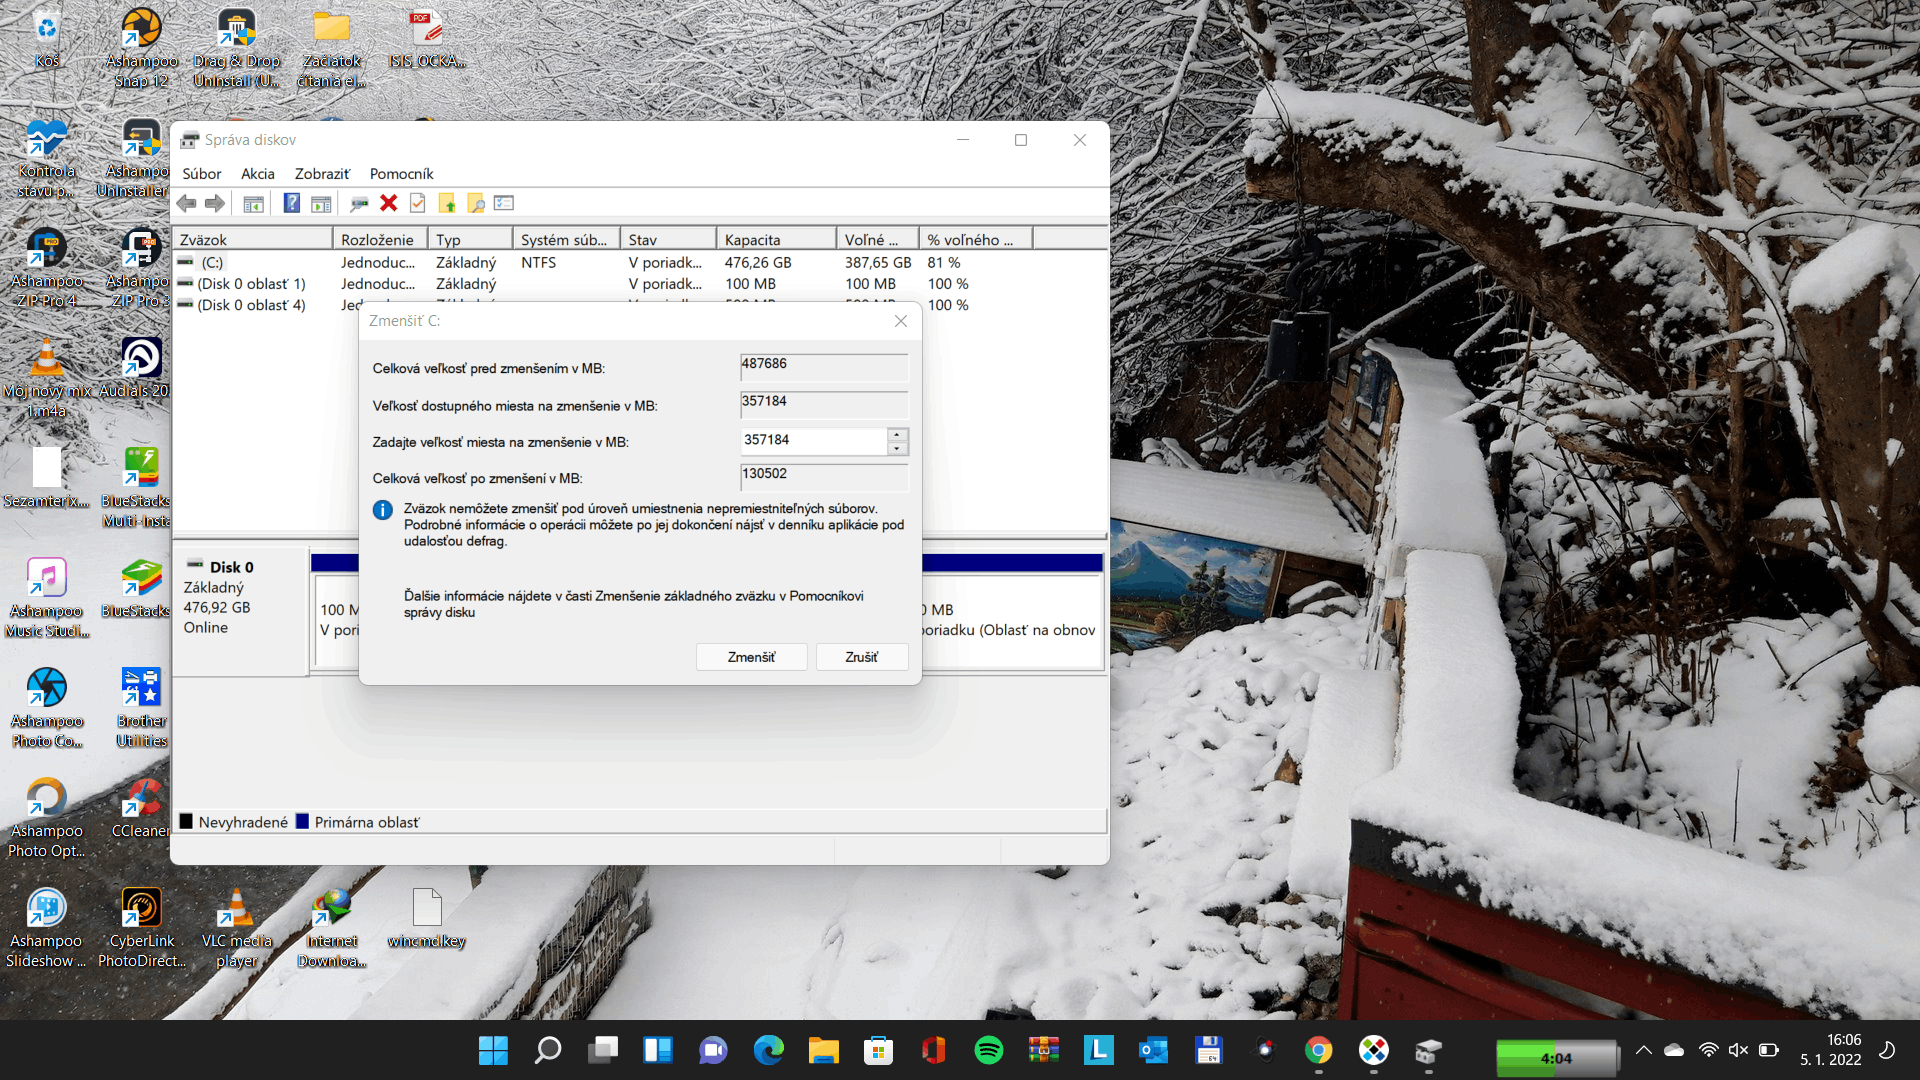Click the show/hide console tree icon

pos(254,203)
